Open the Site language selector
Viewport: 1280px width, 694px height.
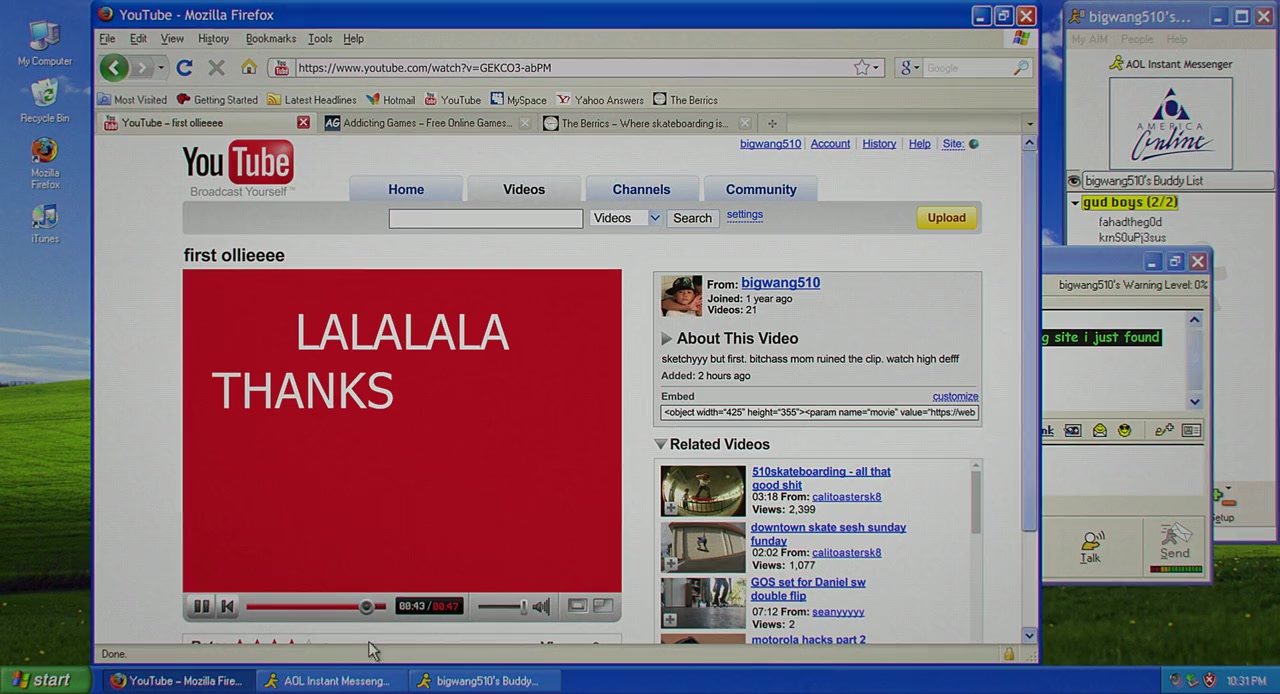[x=960, y=144]
